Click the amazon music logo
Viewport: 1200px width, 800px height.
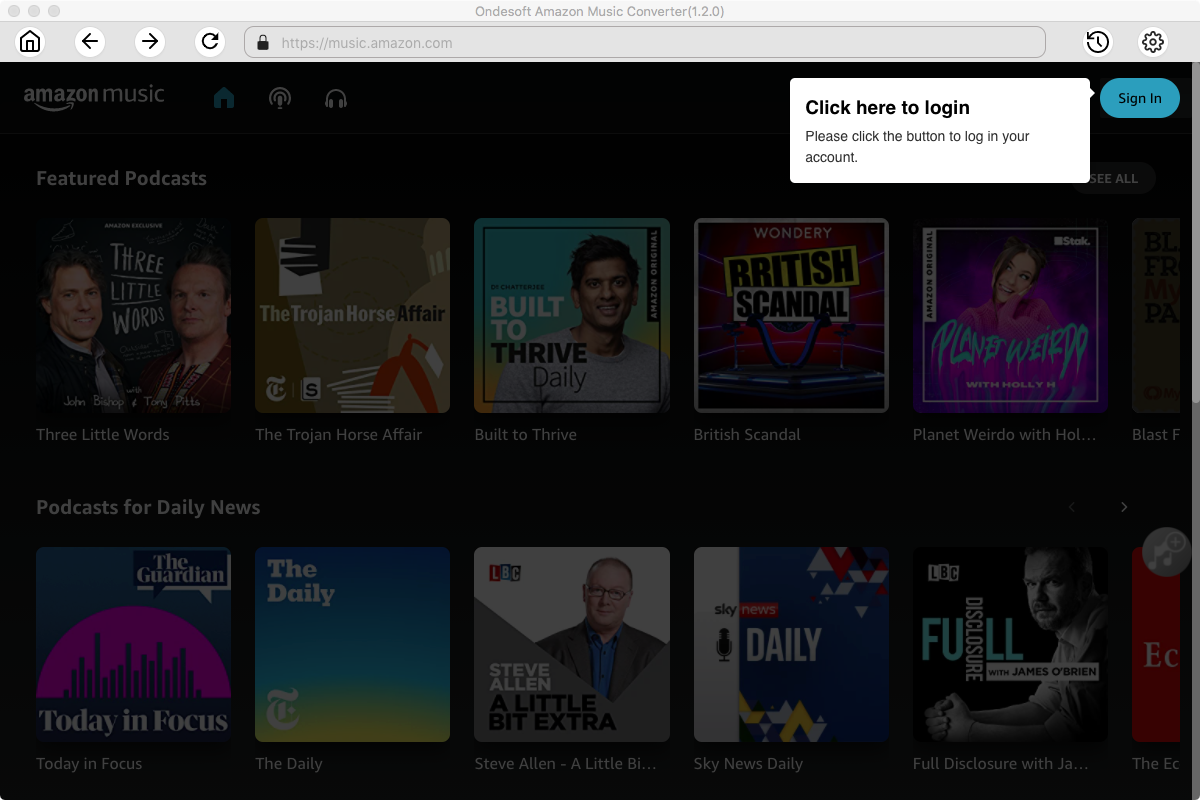point(94,96)
